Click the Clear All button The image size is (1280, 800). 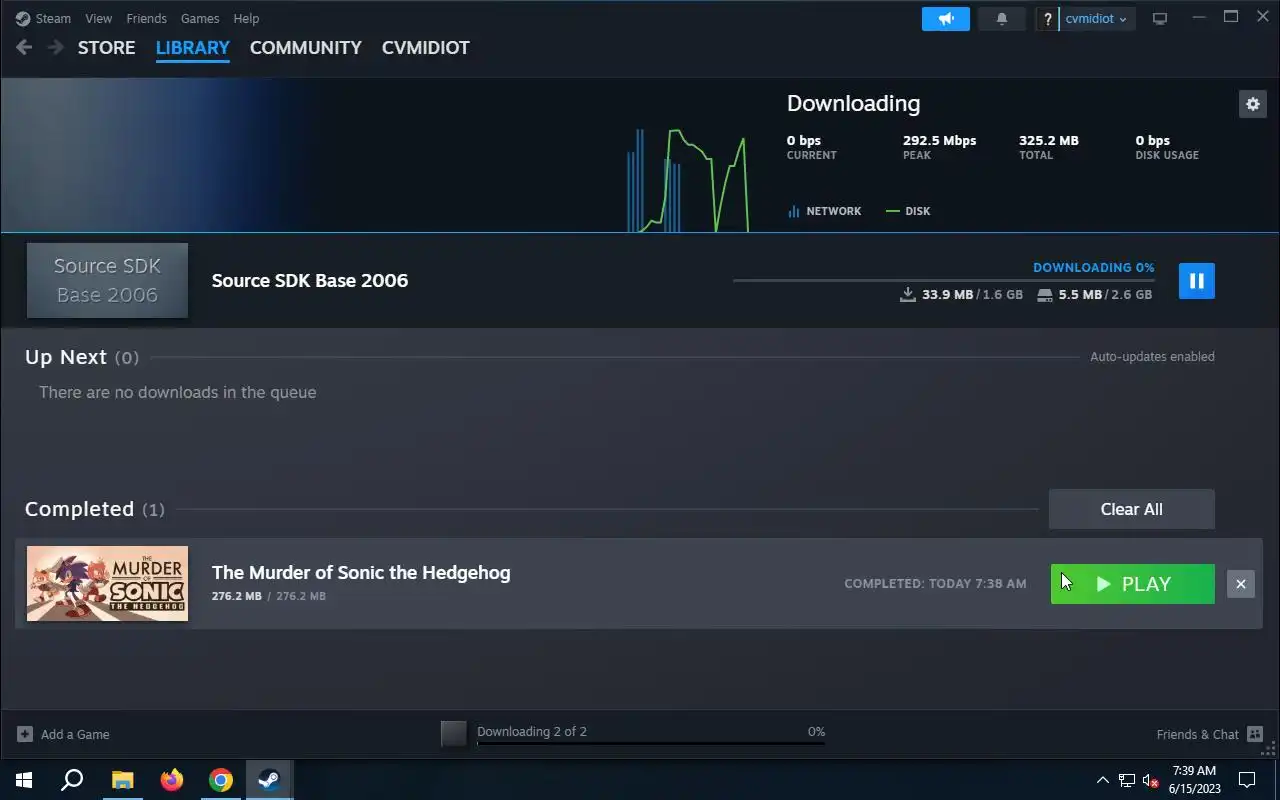tap(1132, 509)
